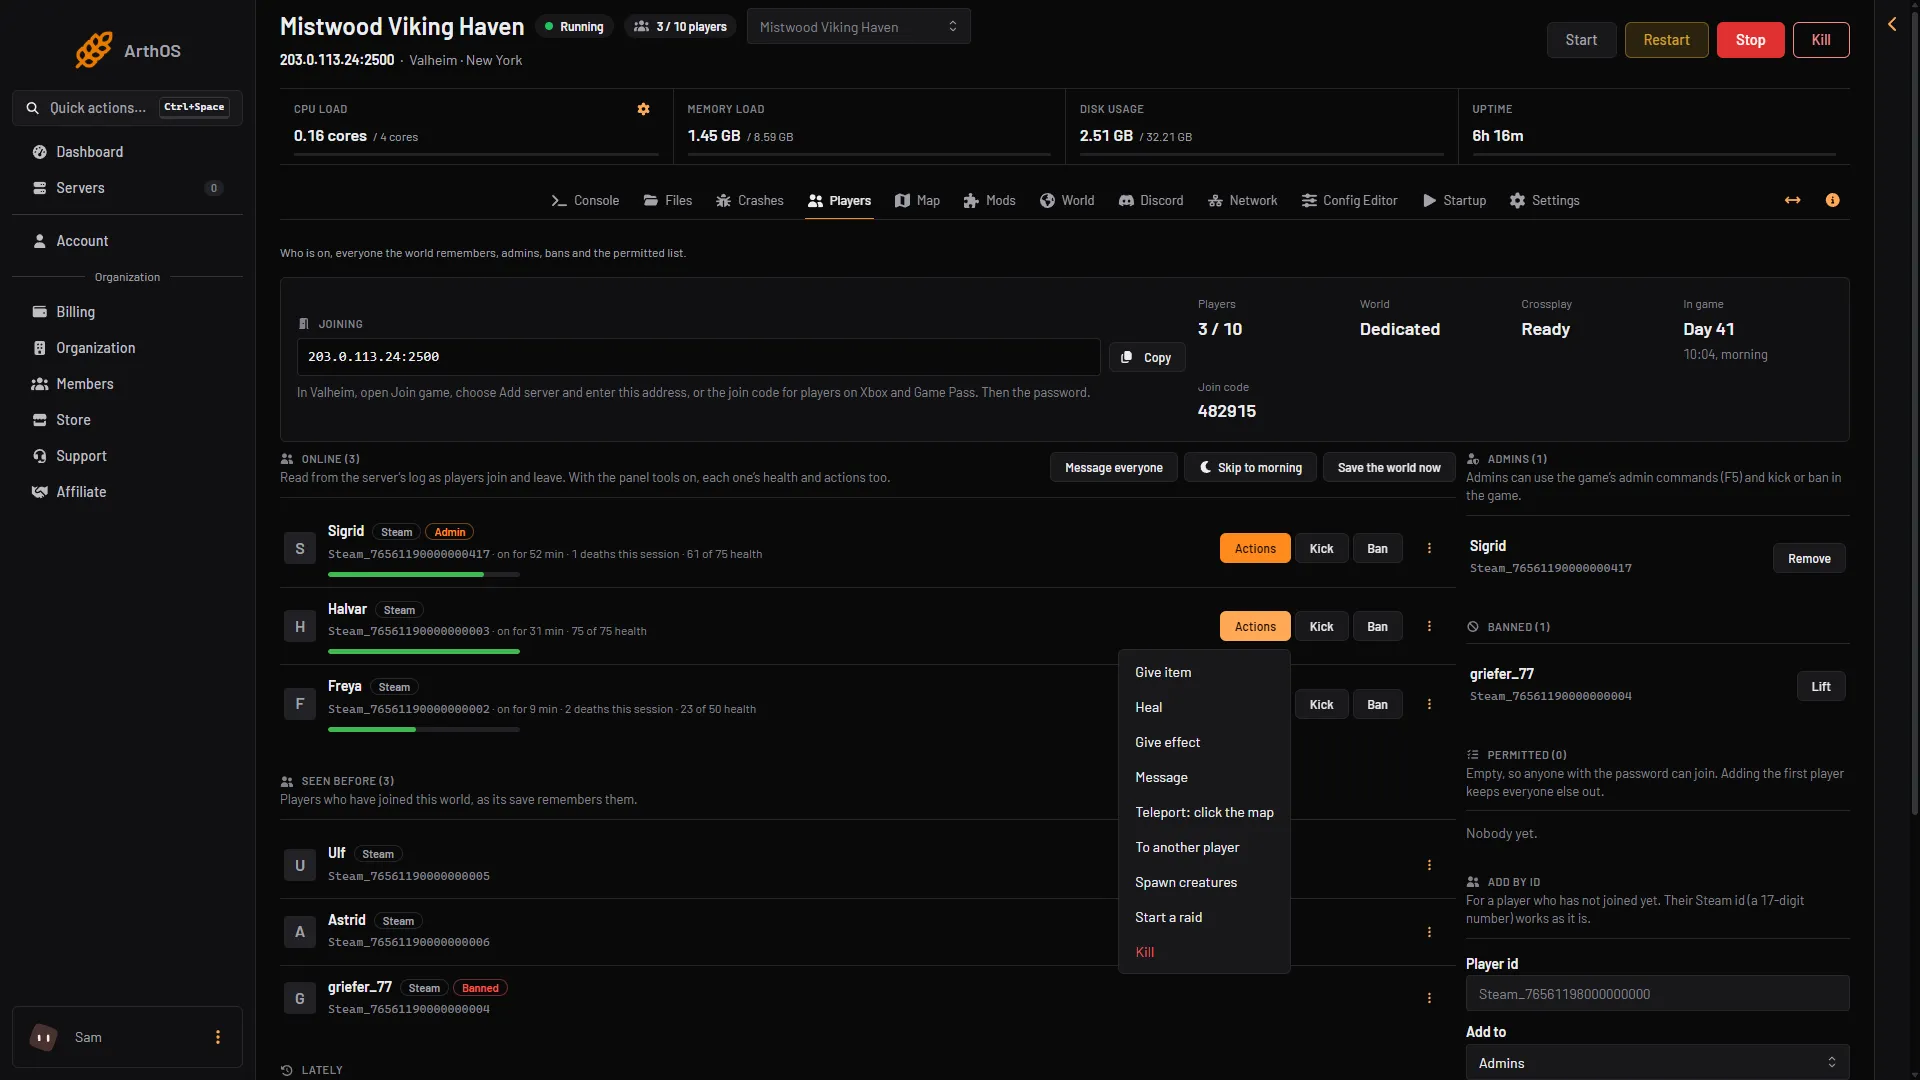Open Quick actions search box
Image resolution: width=1920 pixels, height=1080 pixels.
127,108
